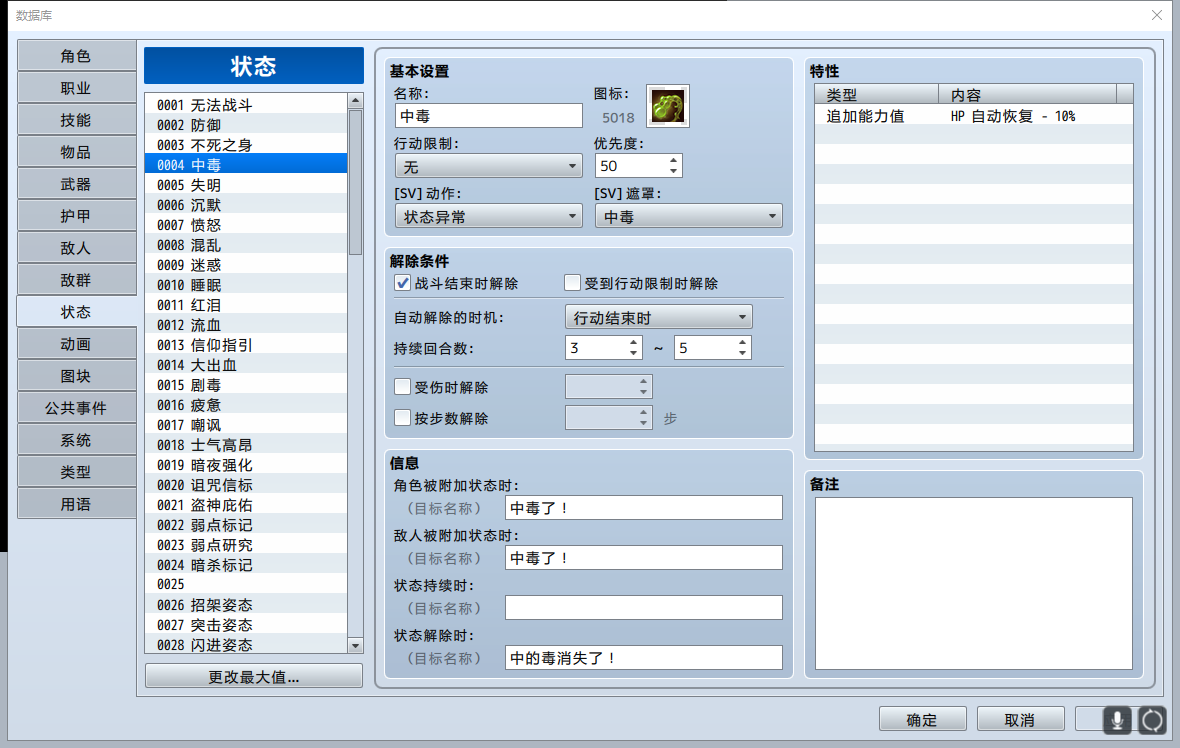This screenshot has width=1180, height=748.
Task: Select state 0027 突击姿态
Action: (x=246, y=625)
